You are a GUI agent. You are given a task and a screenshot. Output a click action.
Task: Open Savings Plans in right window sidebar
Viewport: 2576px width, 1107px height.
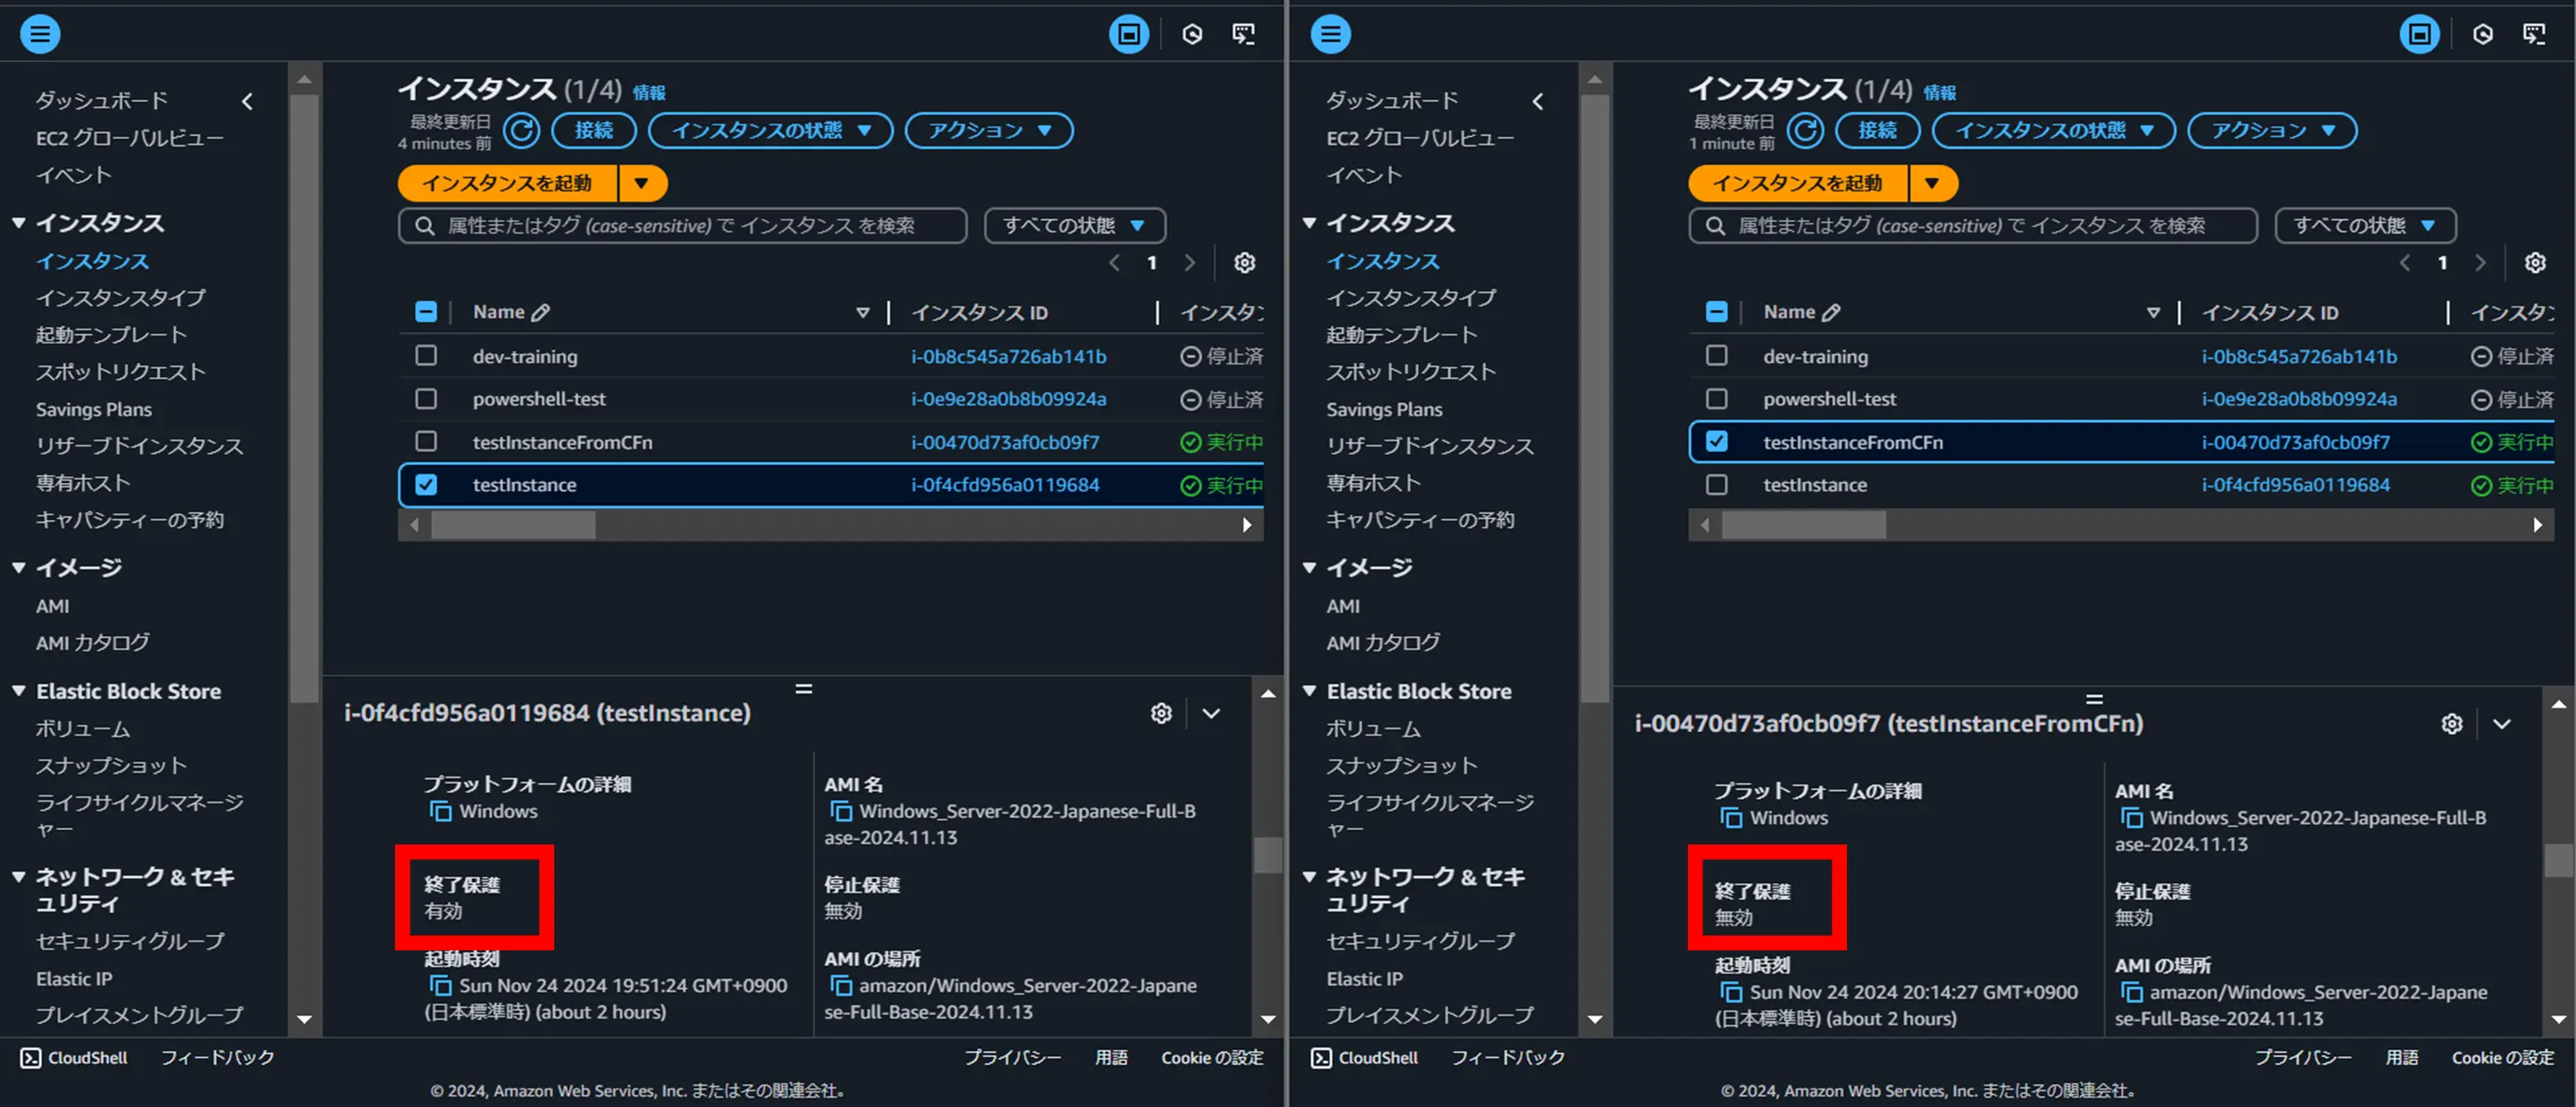point(1384,410)
